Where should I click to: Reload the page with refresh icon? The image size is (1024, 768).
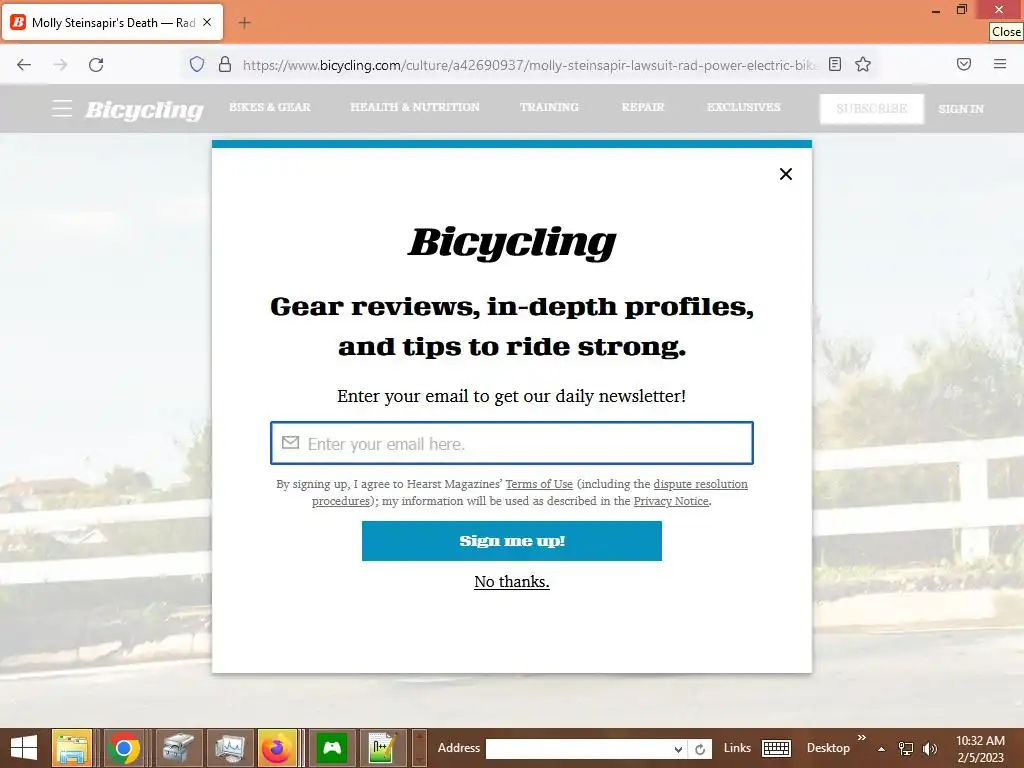(96, 65)
